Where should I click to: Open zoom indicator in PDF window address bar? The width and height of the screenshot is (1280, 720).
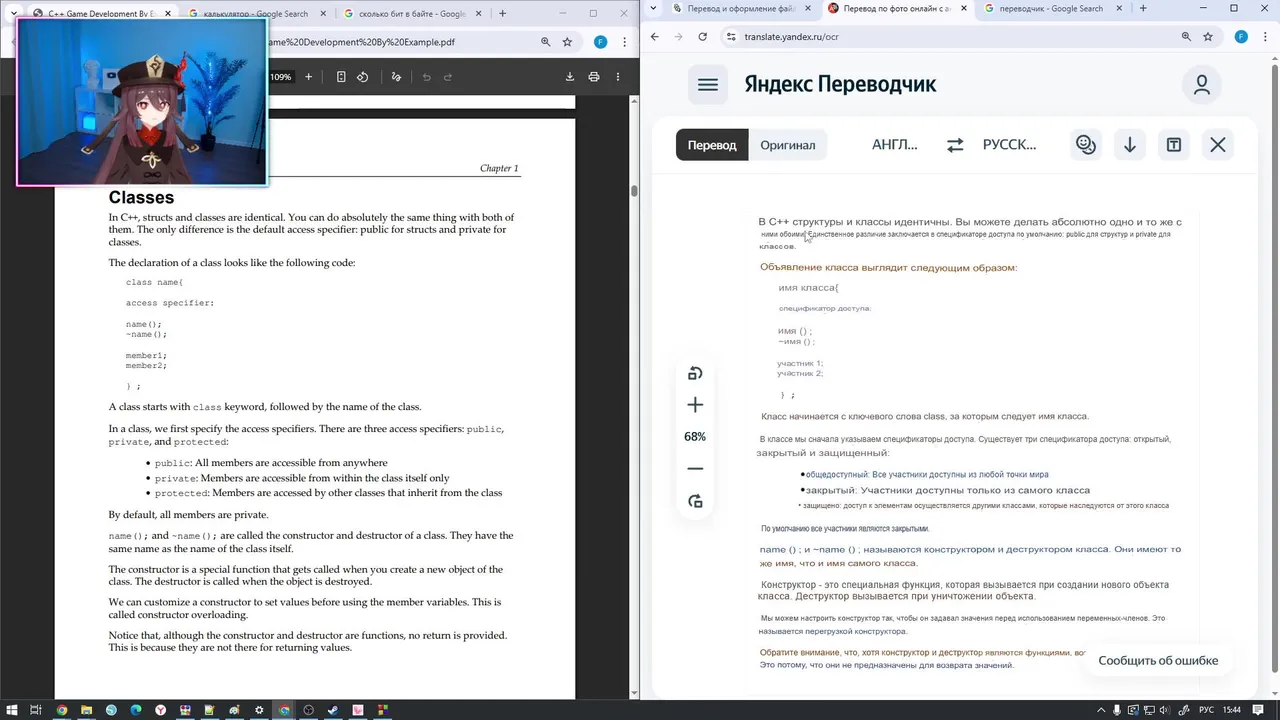545,43
